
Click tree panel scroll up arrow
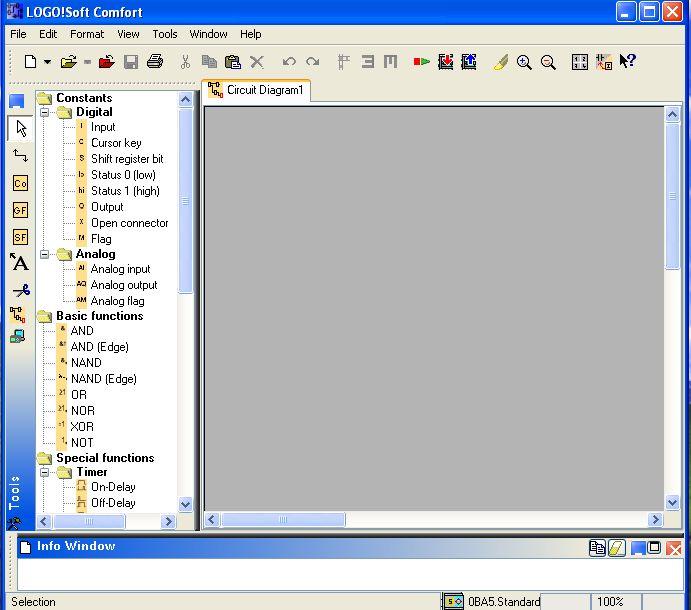point(186,100)
